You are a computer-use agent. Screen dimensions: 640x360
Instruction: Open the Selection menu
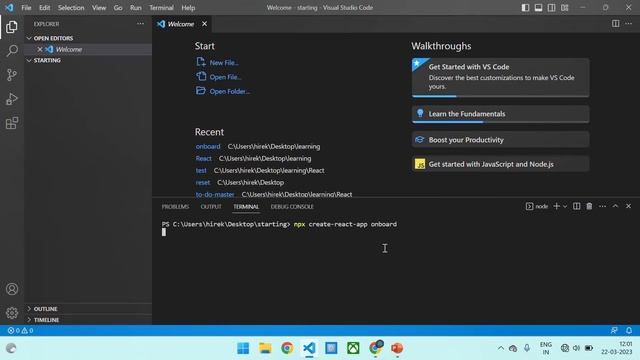tap(71, 8)
